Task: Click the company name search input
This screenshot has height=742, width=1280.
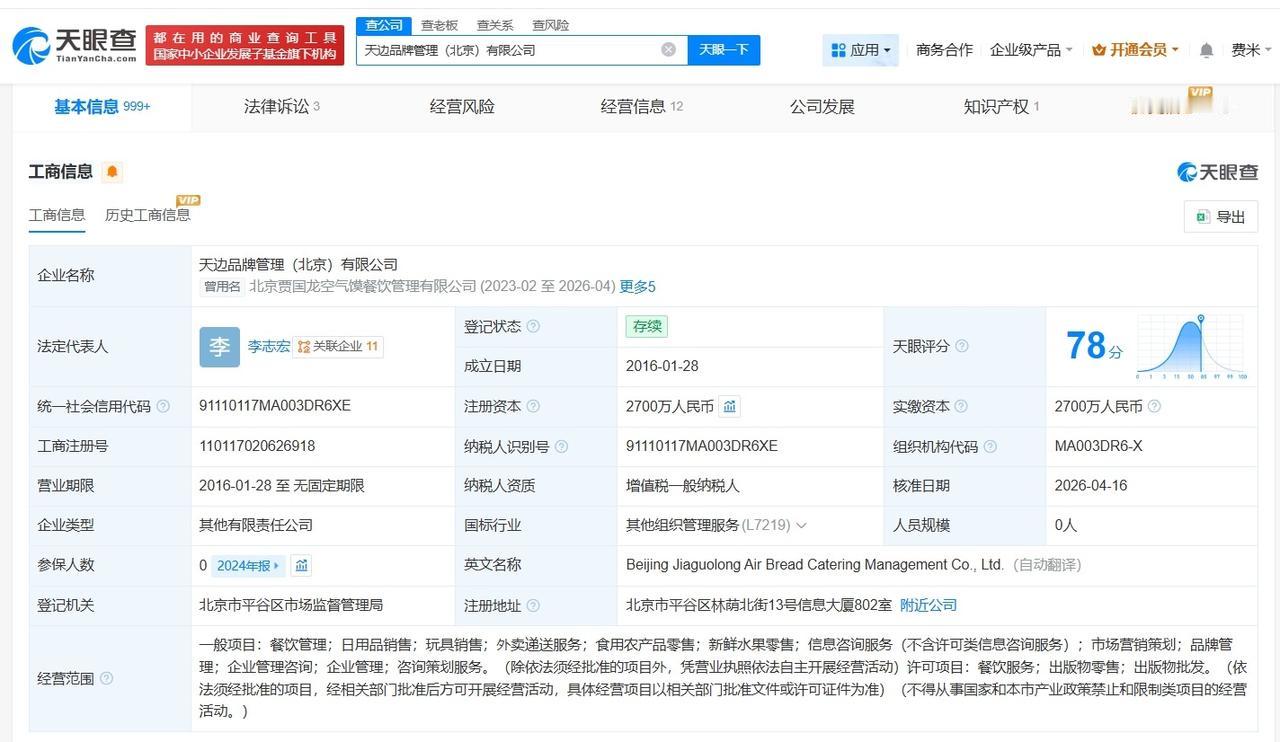Action: point(508,50)
